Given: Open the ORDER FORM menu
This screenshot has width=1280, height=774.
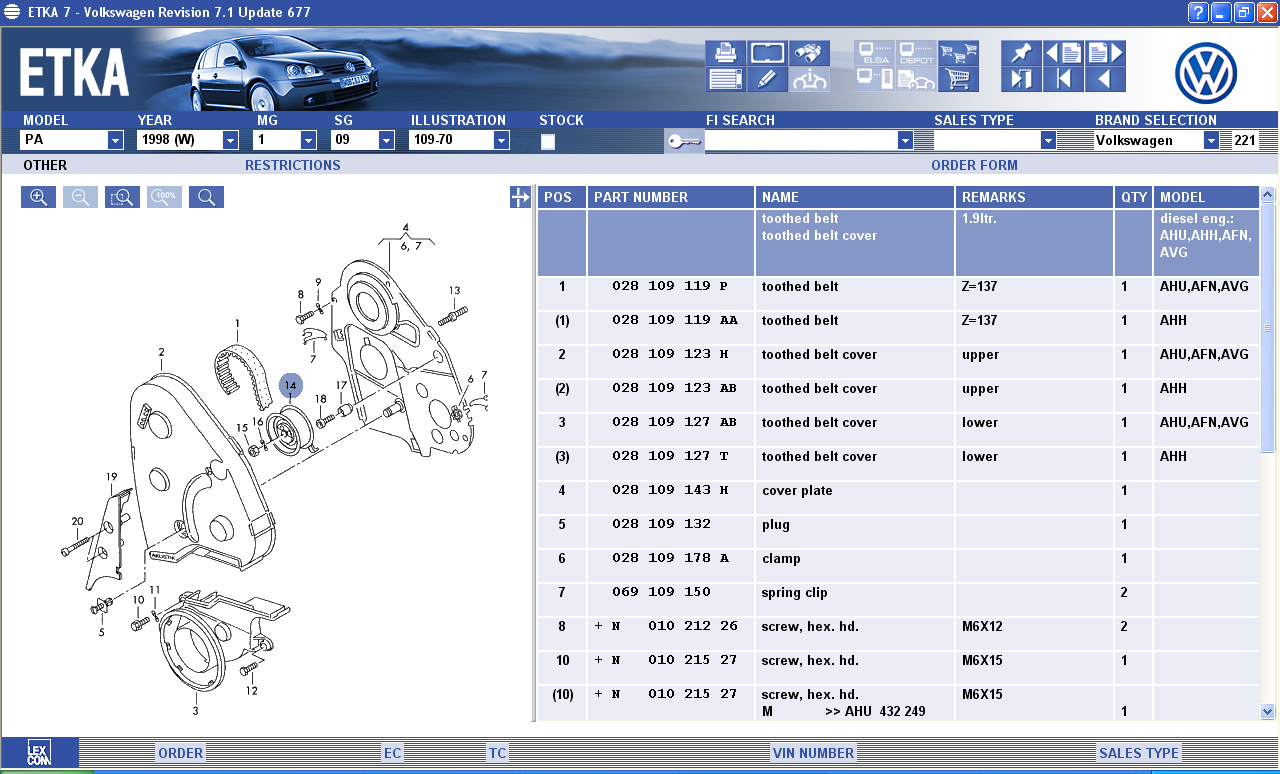Looking at the screenshot, I should click(x=974, y=165).
